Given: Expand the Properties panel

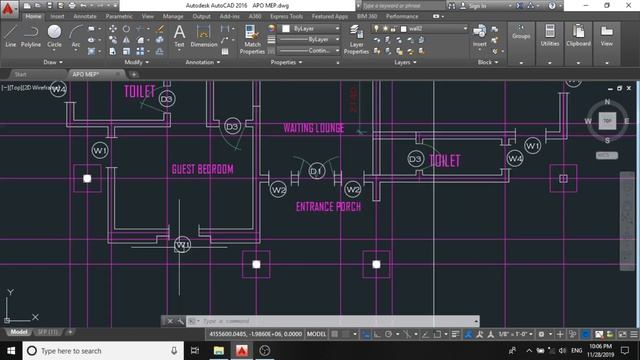Looking at the screenshot, I should click(286, 62).
